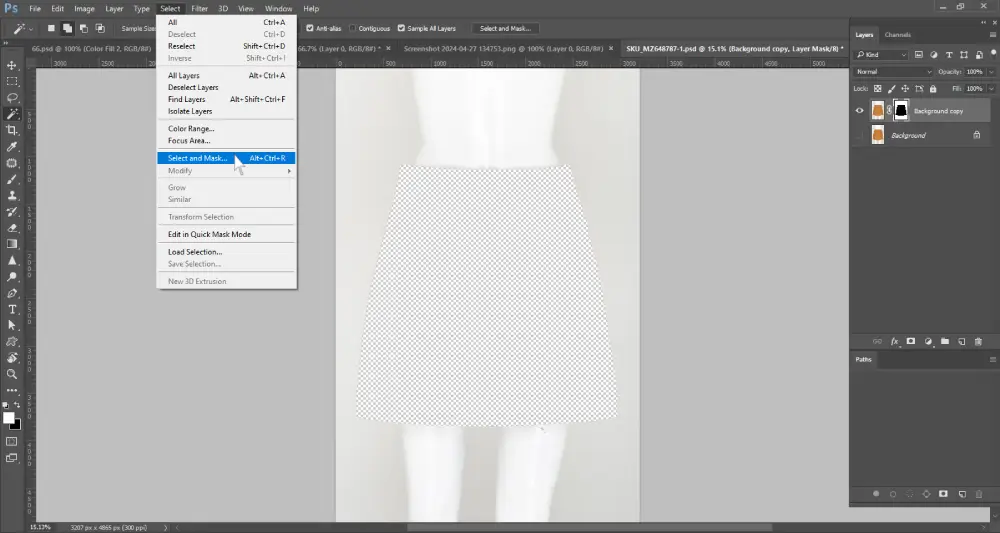Open the Filter menu
Image resolution: width=1000 pixels, height=533 pixels.
200,9
